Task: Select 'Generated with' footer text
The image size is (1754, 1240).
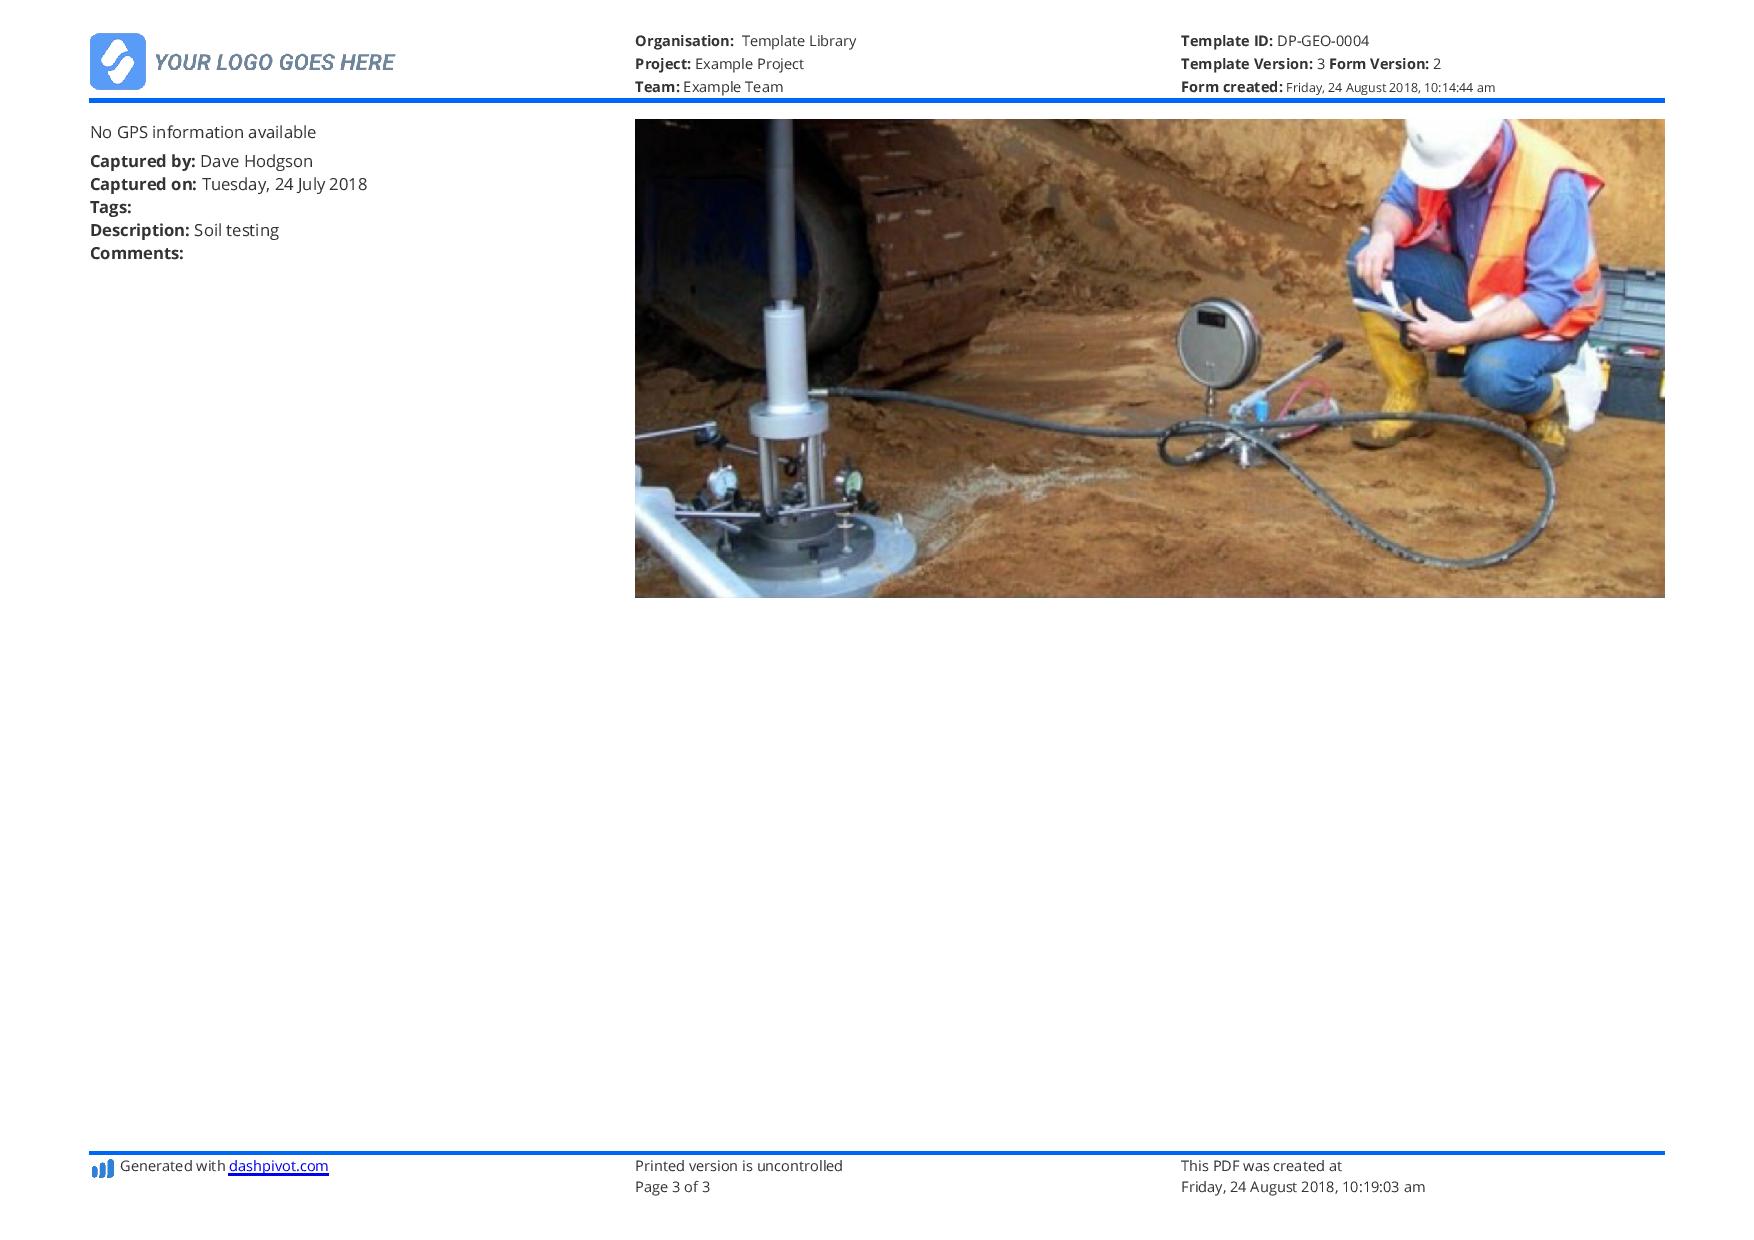Action: tap(172, 1166)
